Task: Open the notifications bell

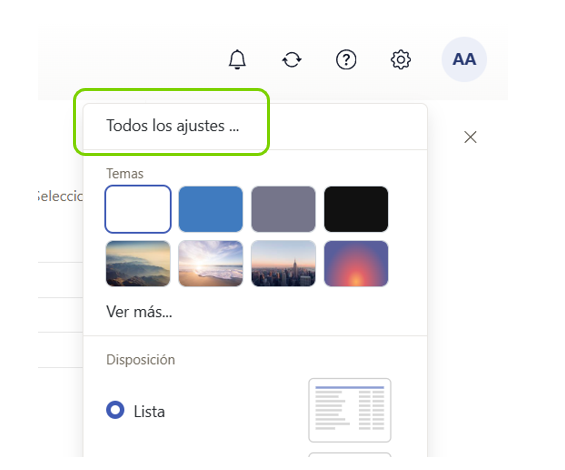Action: tap(237, 59)
